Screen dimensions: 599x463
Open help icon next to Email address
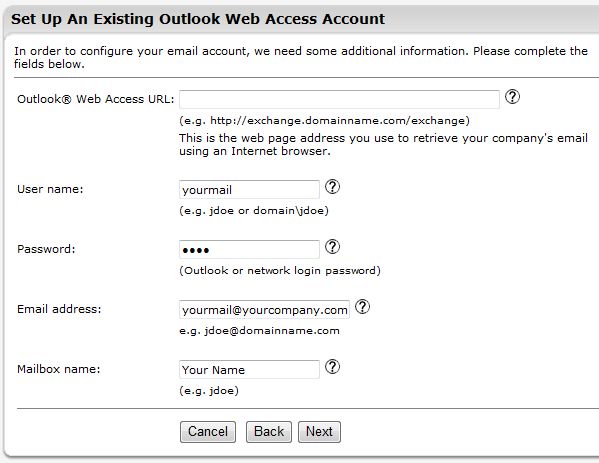coord(362,307)
